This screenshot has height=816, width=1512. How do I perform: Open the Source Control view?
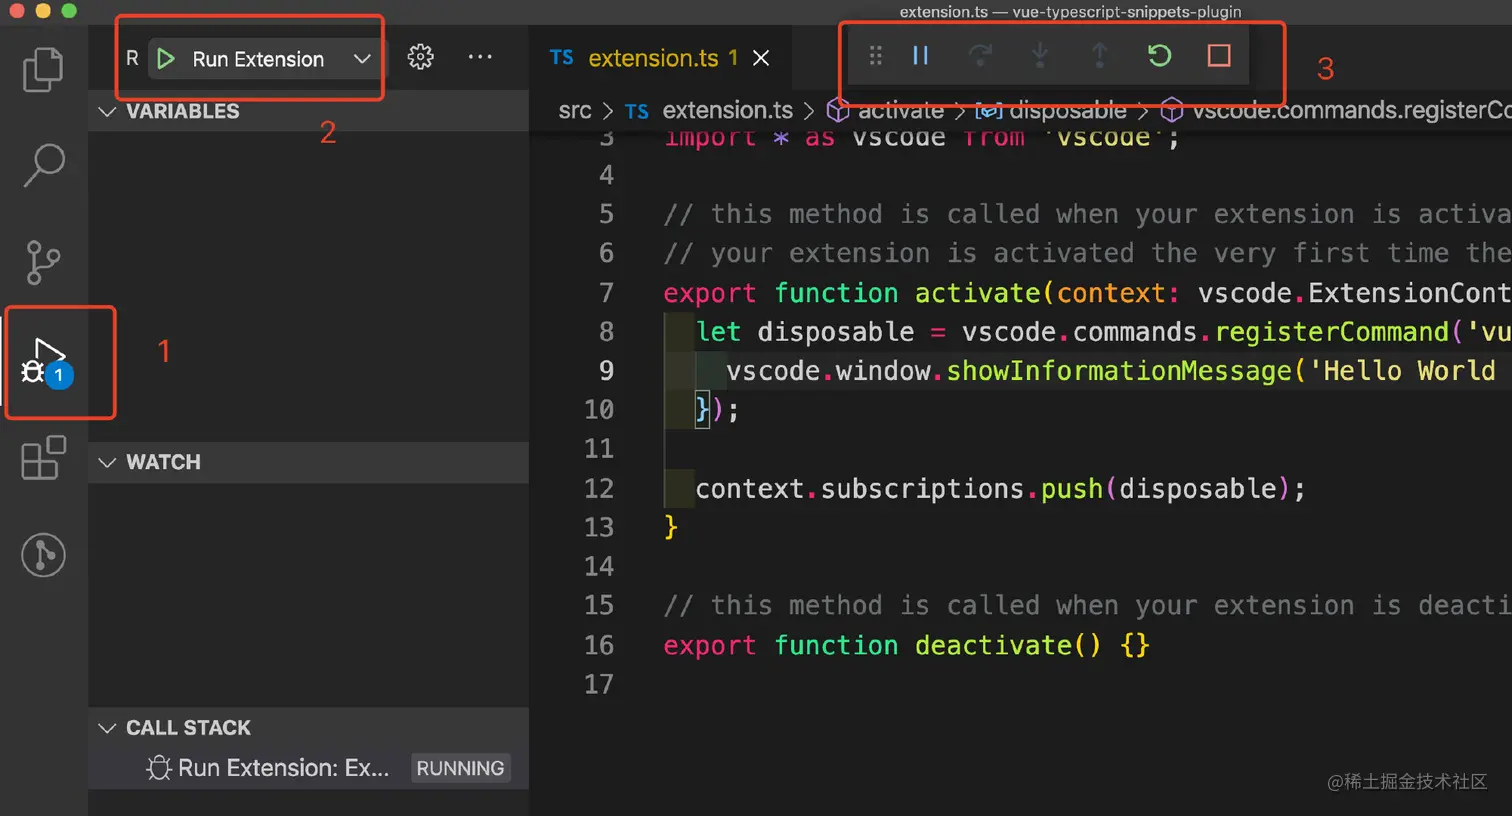(x=43, y=262)
